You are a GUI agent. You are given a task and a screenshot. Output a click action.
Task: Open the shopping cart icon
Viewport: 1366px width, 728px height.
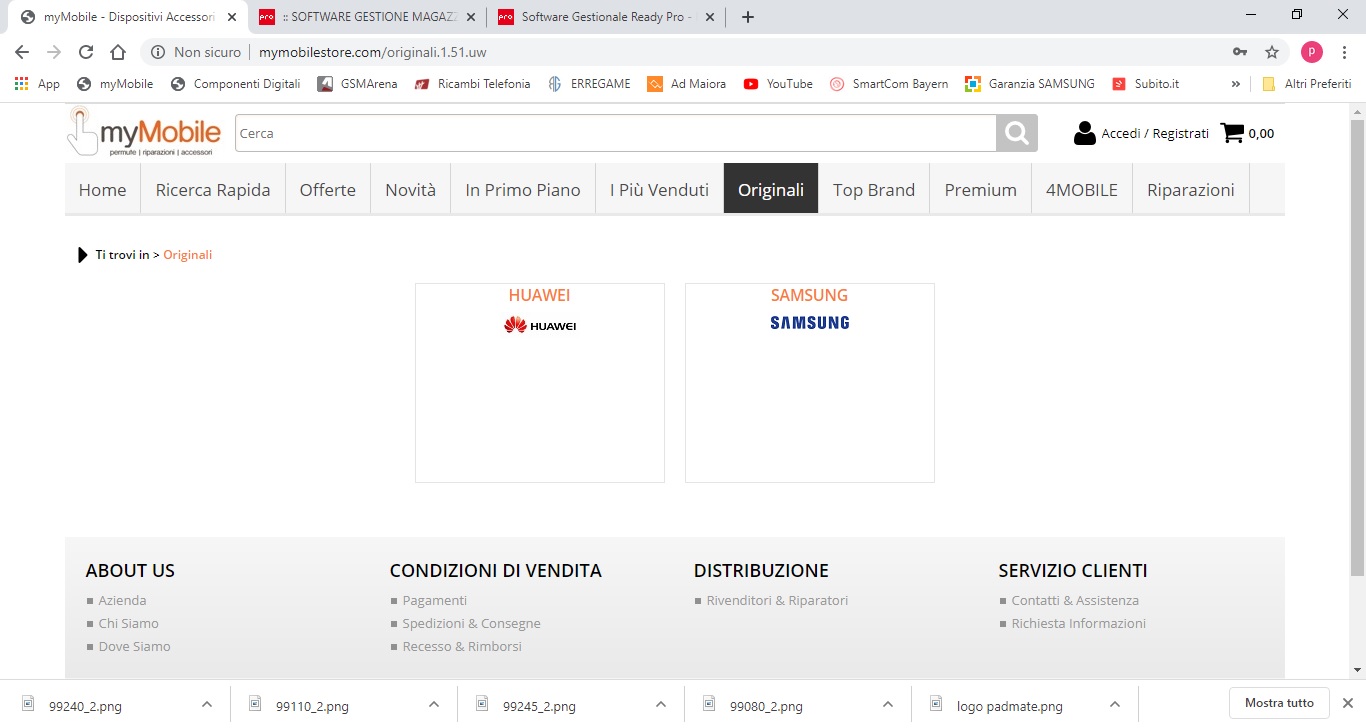[x=1232, y=133]
